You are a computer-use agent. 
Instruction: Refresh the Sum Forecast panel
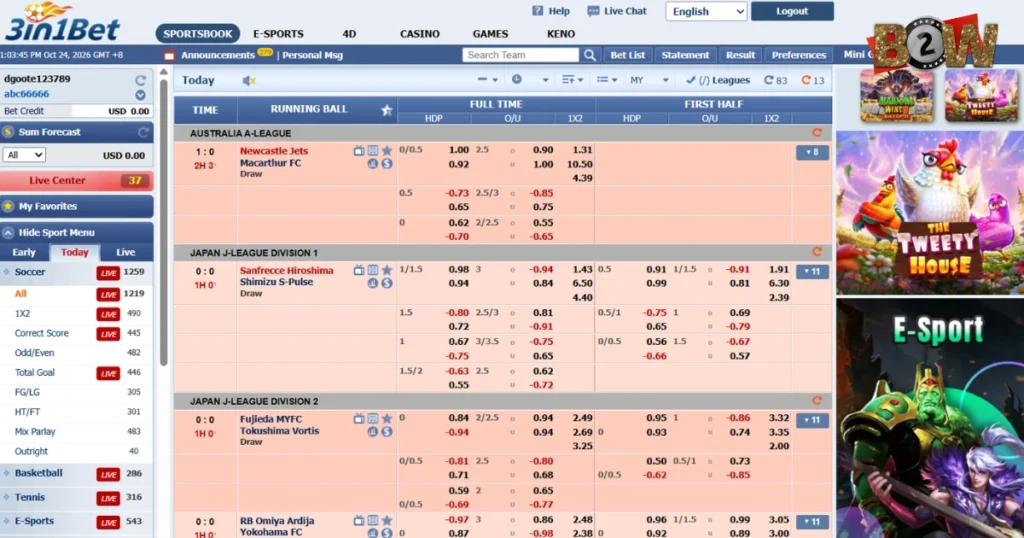click(143, 133)
